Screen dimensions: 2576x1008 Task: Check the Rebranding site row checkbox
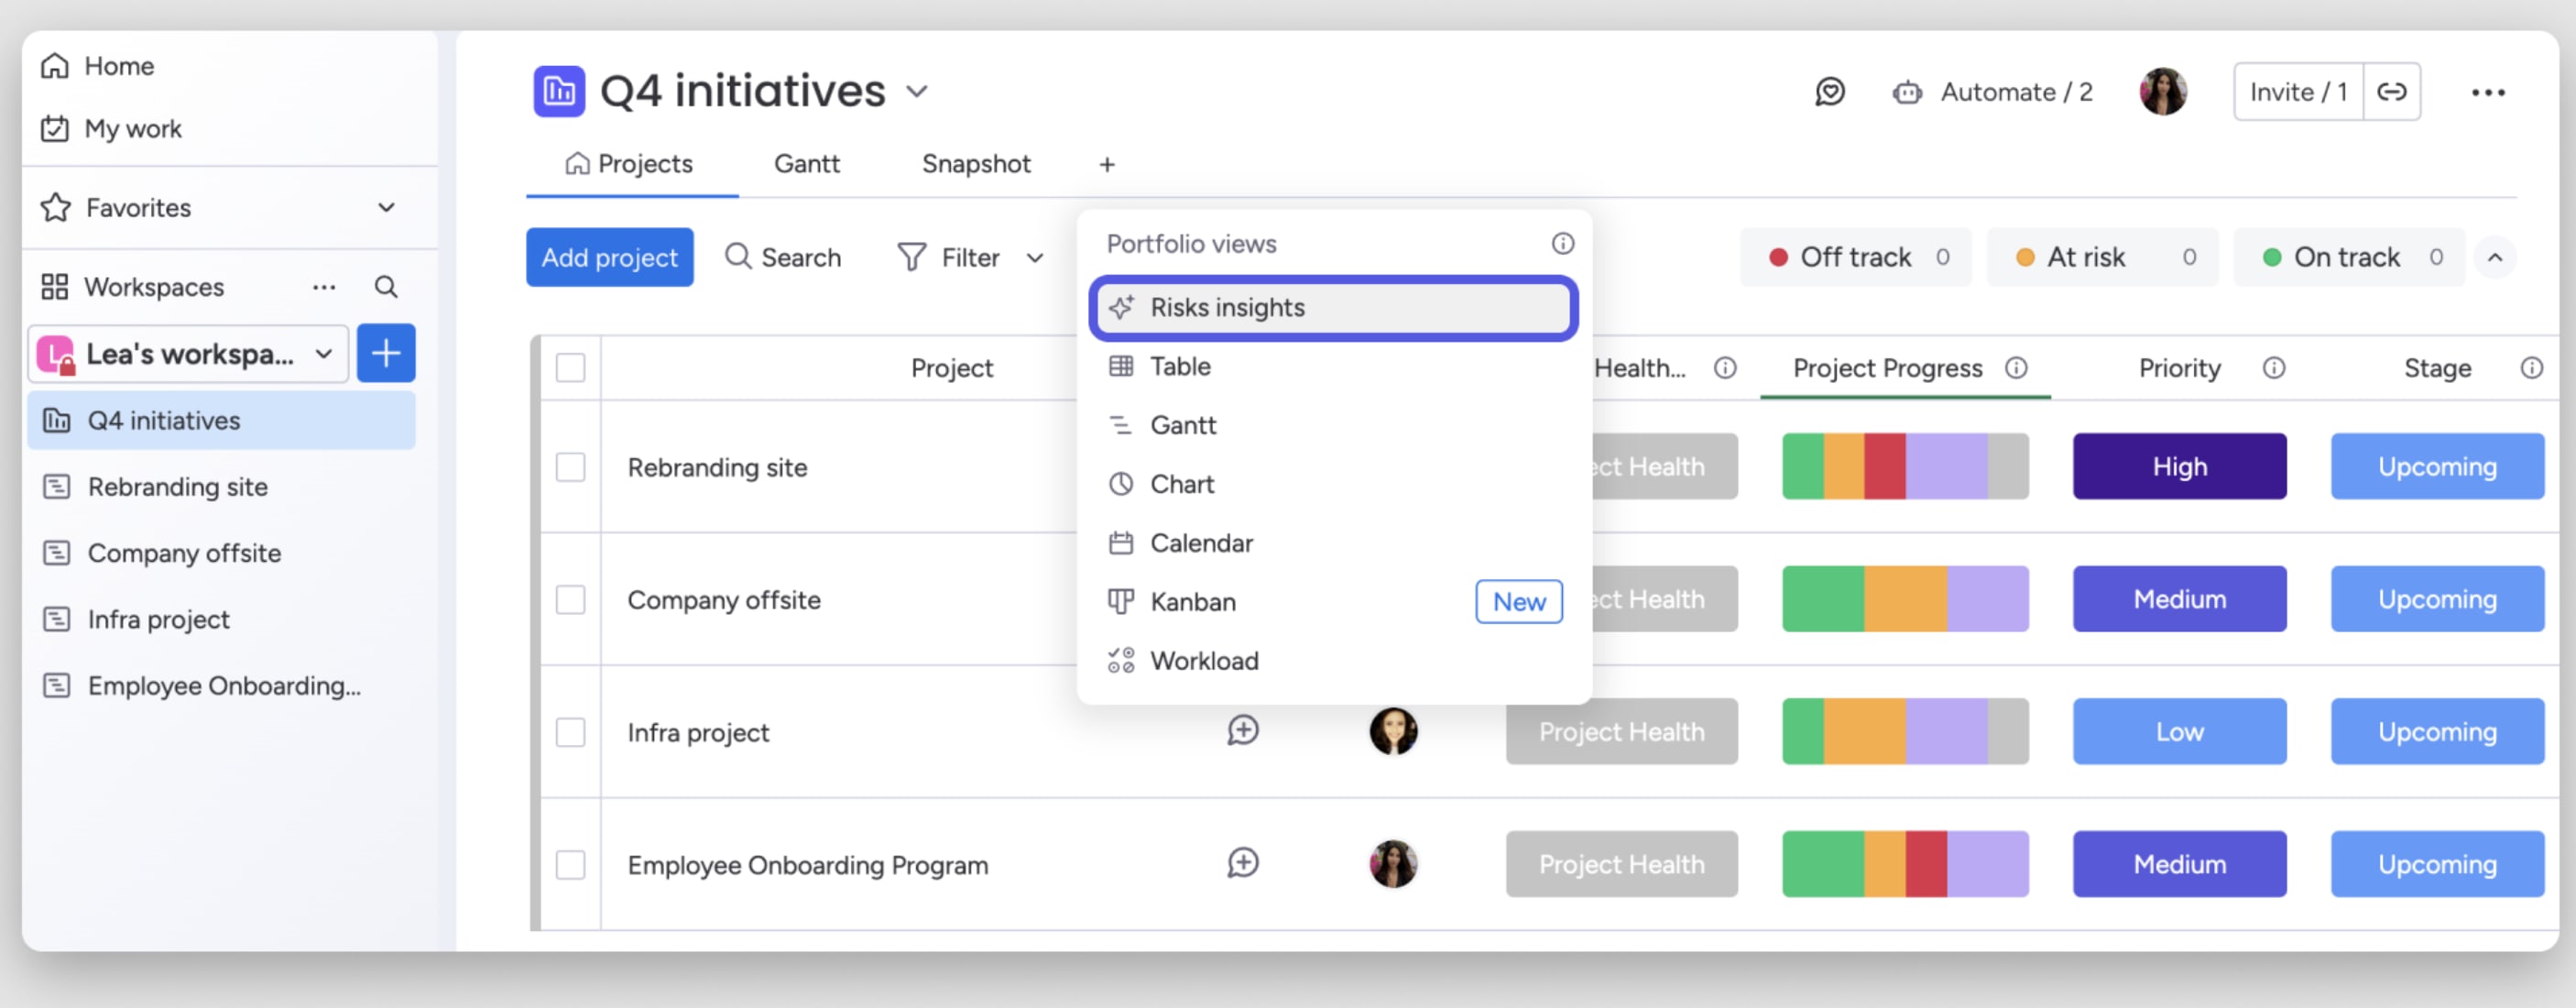571,467
